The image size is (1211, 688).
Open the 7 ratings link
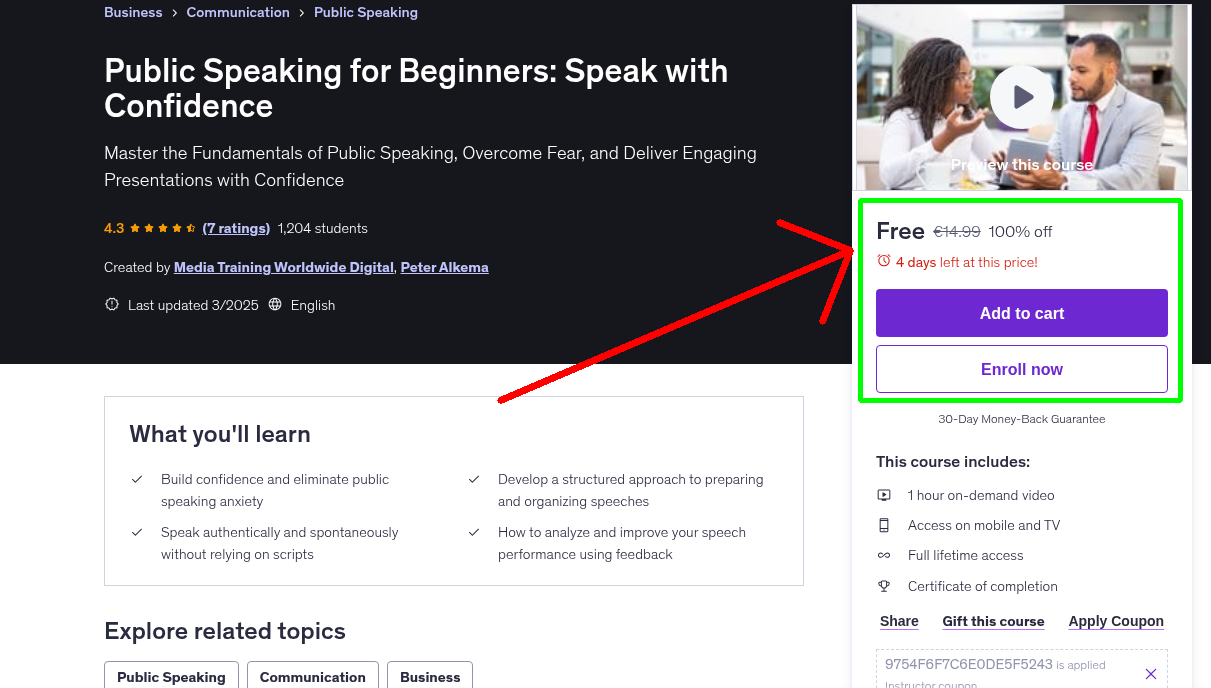pos(236,228)
